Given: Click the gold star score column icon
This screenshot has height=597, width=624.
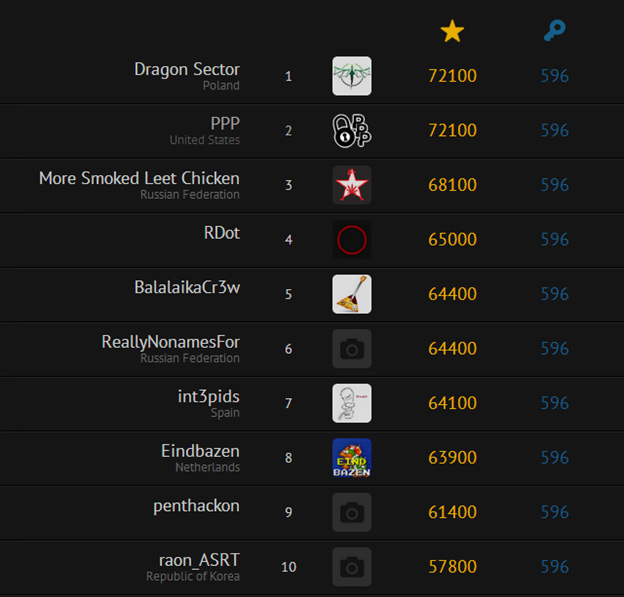Looking at the screenshot, I should [452, 31].
